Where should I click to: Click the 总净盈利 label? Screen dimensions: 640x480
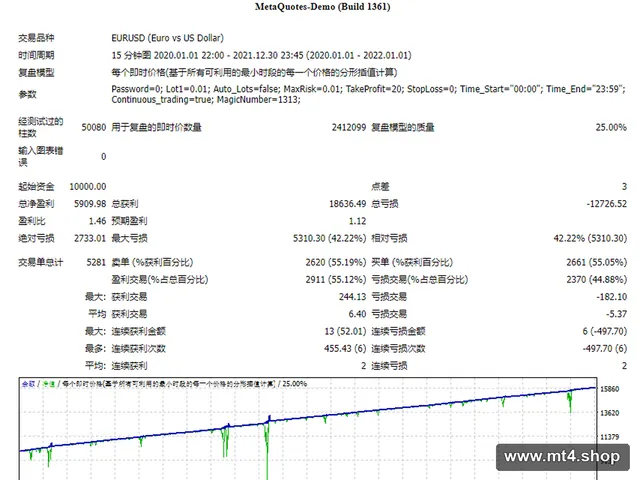36,204
